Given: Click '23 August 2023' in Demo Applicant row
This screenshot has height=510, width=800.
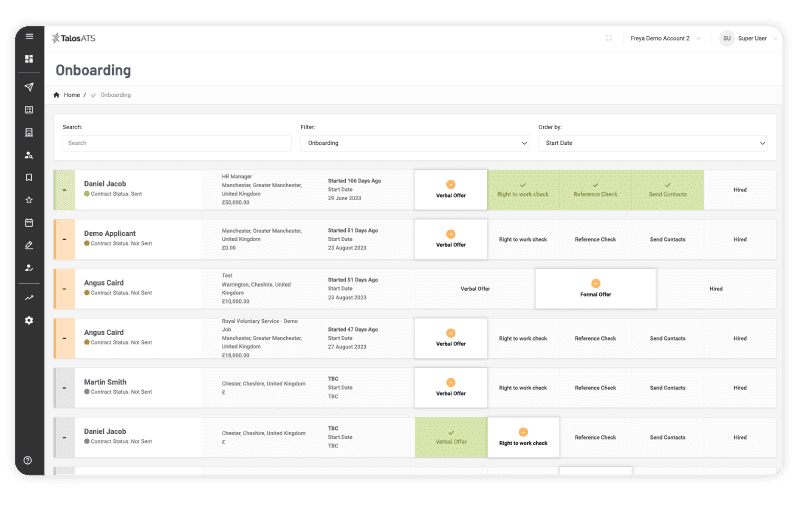Looking at the screenshot, I should (347, 248).
